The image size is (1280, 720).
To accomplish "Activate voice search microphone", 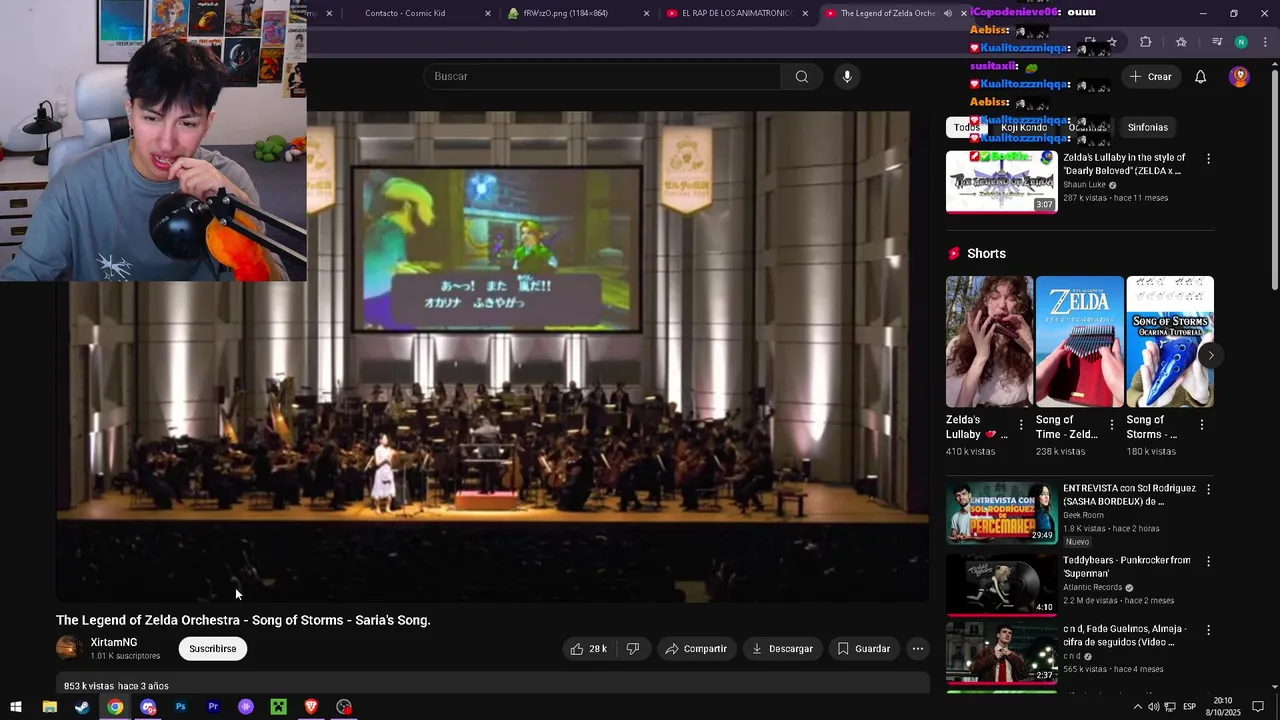I will point(847,77).
